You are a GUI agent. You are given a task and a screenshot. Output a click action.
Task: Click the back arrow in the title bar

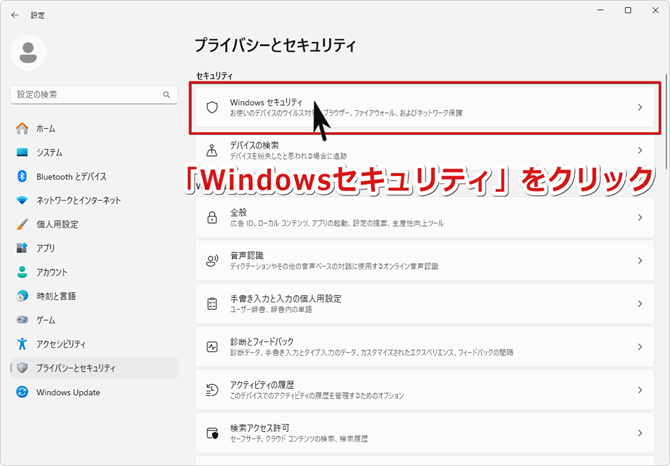15,15
